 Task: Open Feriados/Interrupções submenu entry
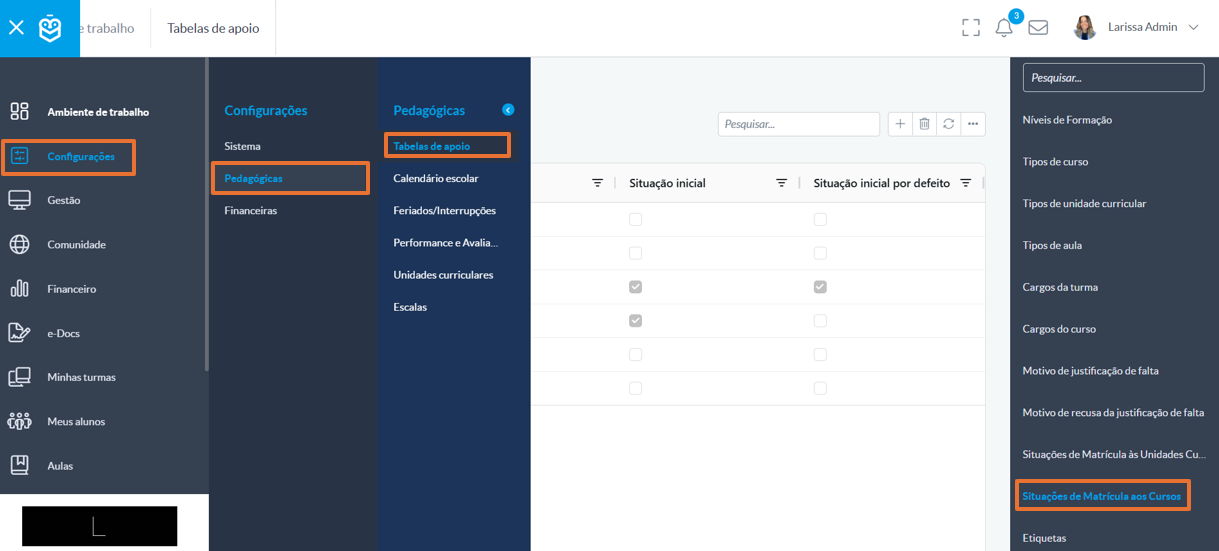(444, 210)
